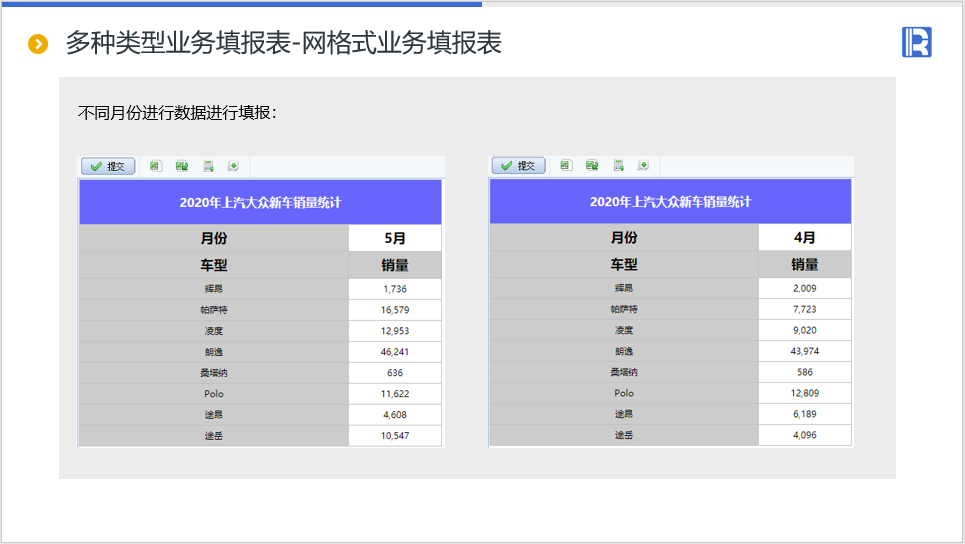Select the 5月 month cell
This screenshot has width=965, height=544.
[x=395, y=238]
